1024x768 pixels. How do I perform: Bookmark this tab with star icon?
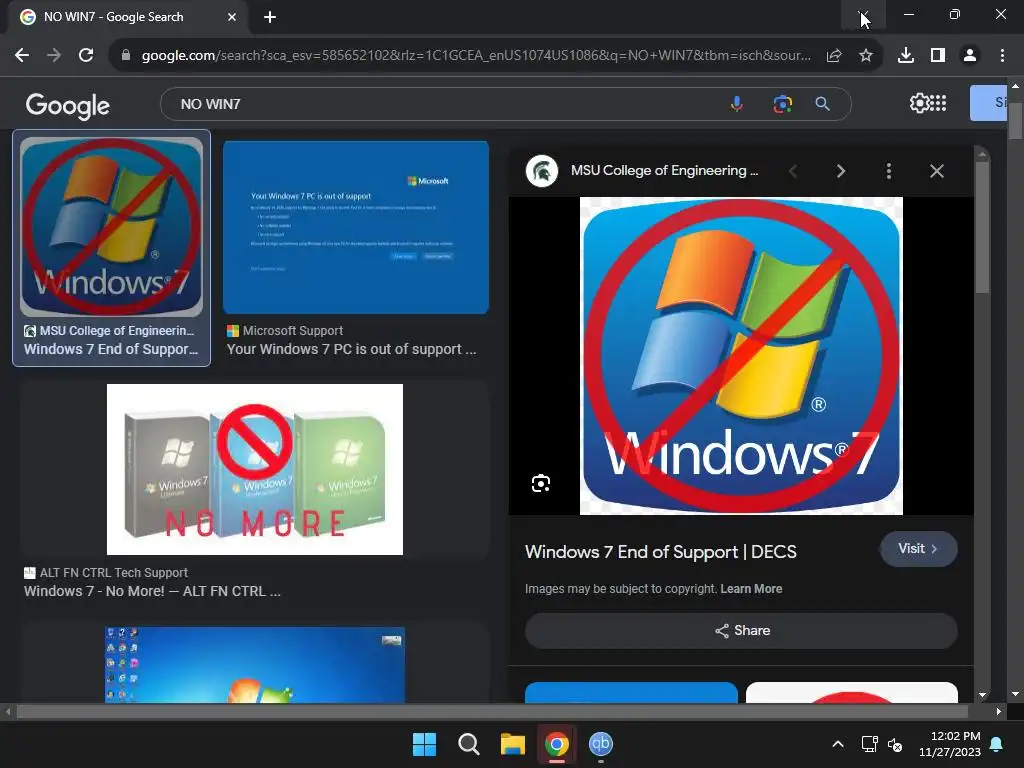[866, 56]
